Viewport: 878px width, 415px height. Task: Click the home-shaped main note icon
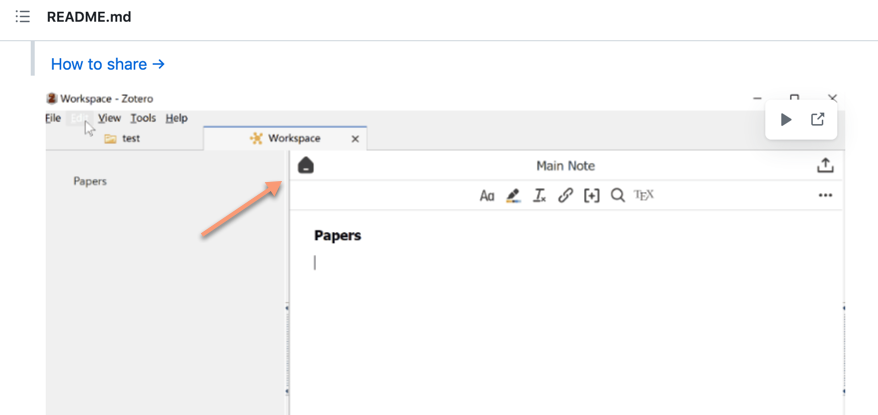[x=306, y=165]
